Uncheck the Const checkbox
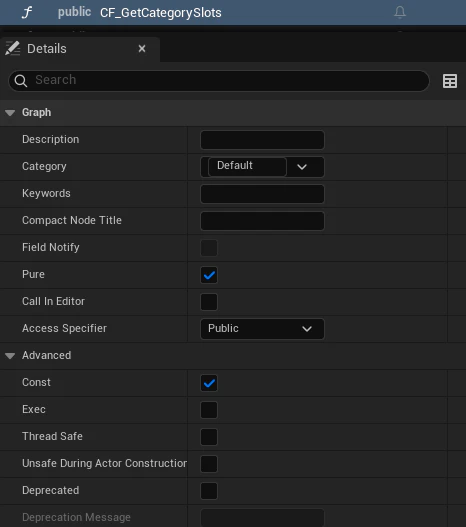466x527 pixels. 209,383
